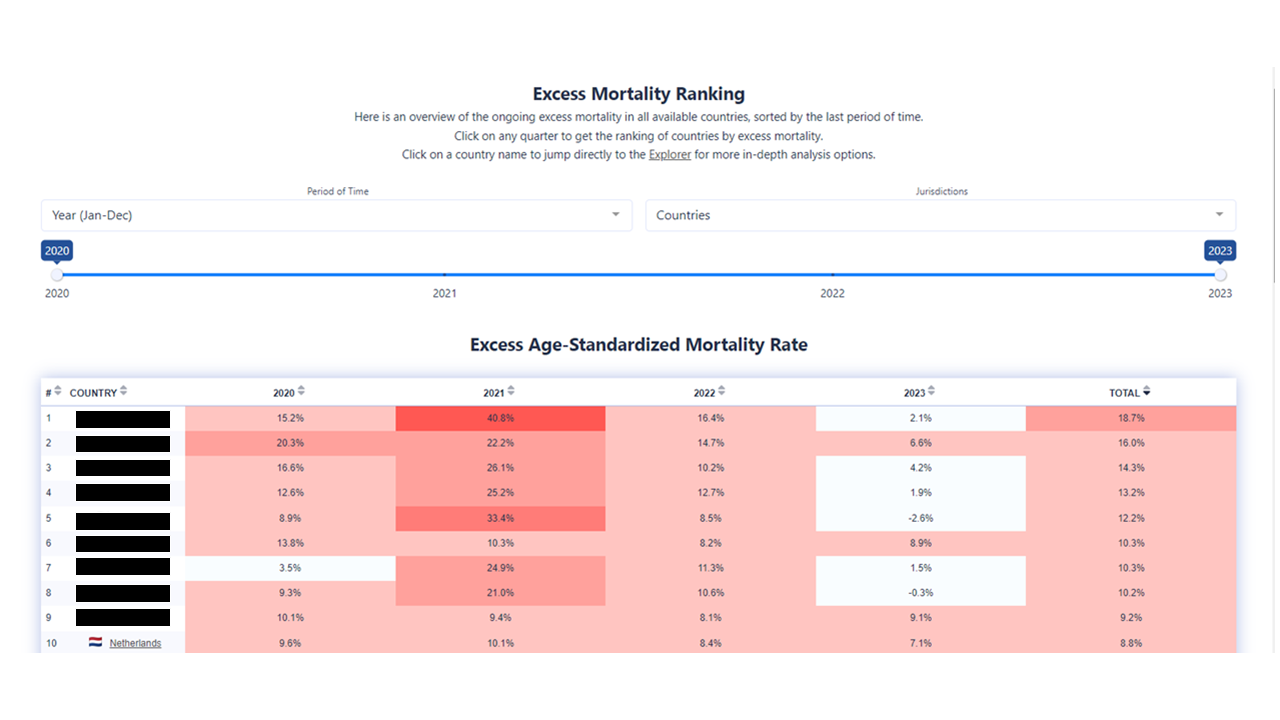Click the Netherlands flag icon
The image size is (1280, 720).
[x=95, y=643]
